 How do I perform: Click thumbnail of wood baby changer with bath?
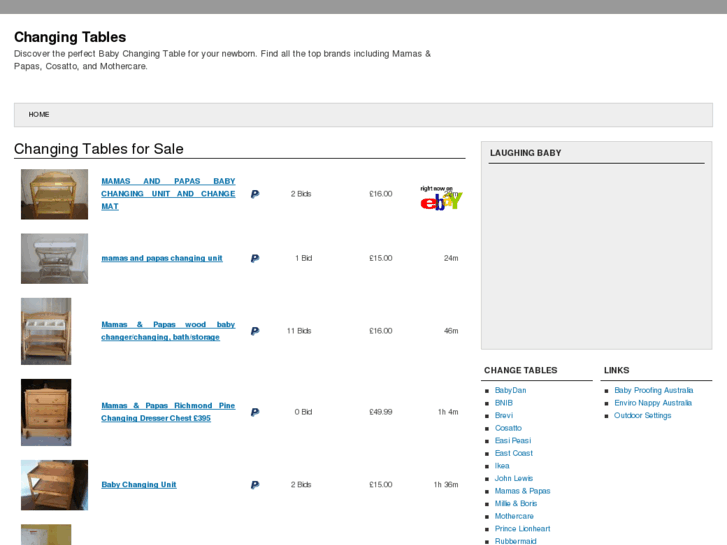point(46,331)
